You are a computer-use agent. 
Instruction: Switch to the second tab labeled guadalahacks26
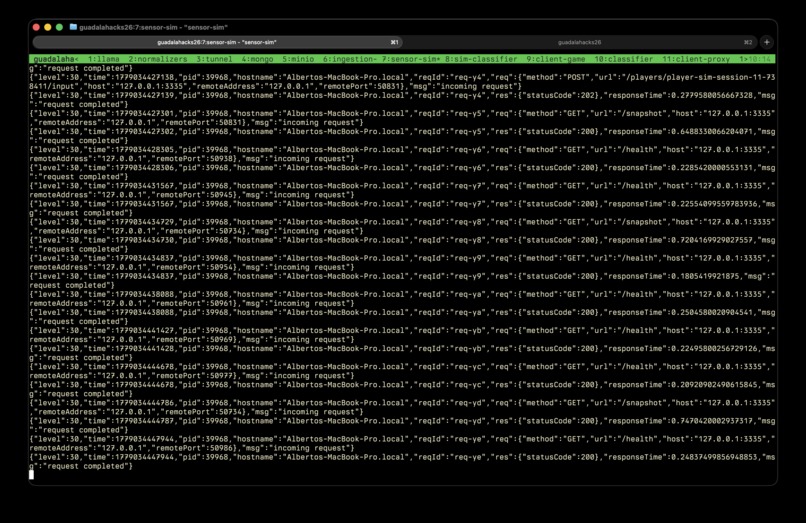579,42
